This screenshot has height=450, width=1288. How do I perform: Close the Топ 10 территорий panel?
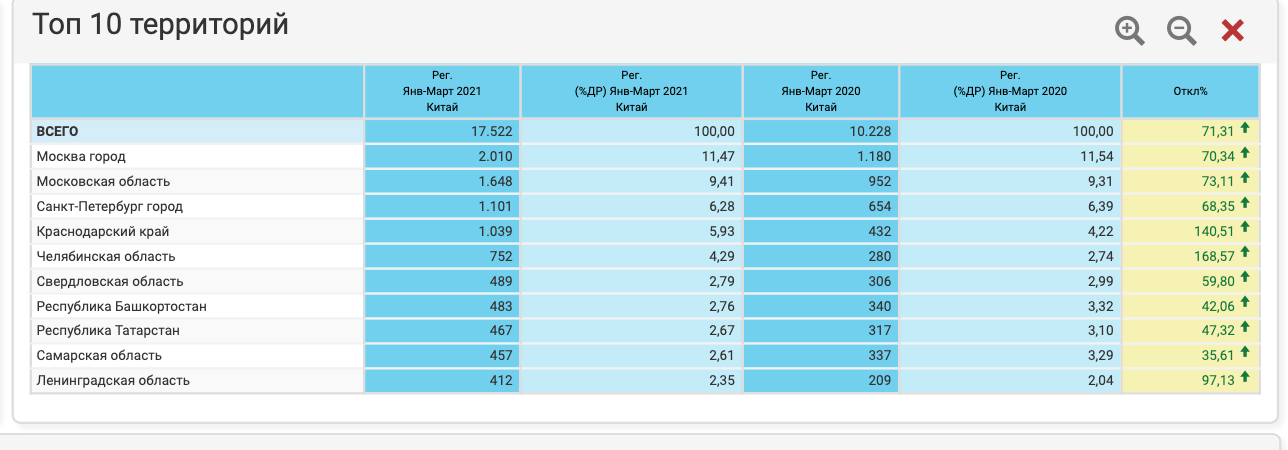(x=1233, y=31)
